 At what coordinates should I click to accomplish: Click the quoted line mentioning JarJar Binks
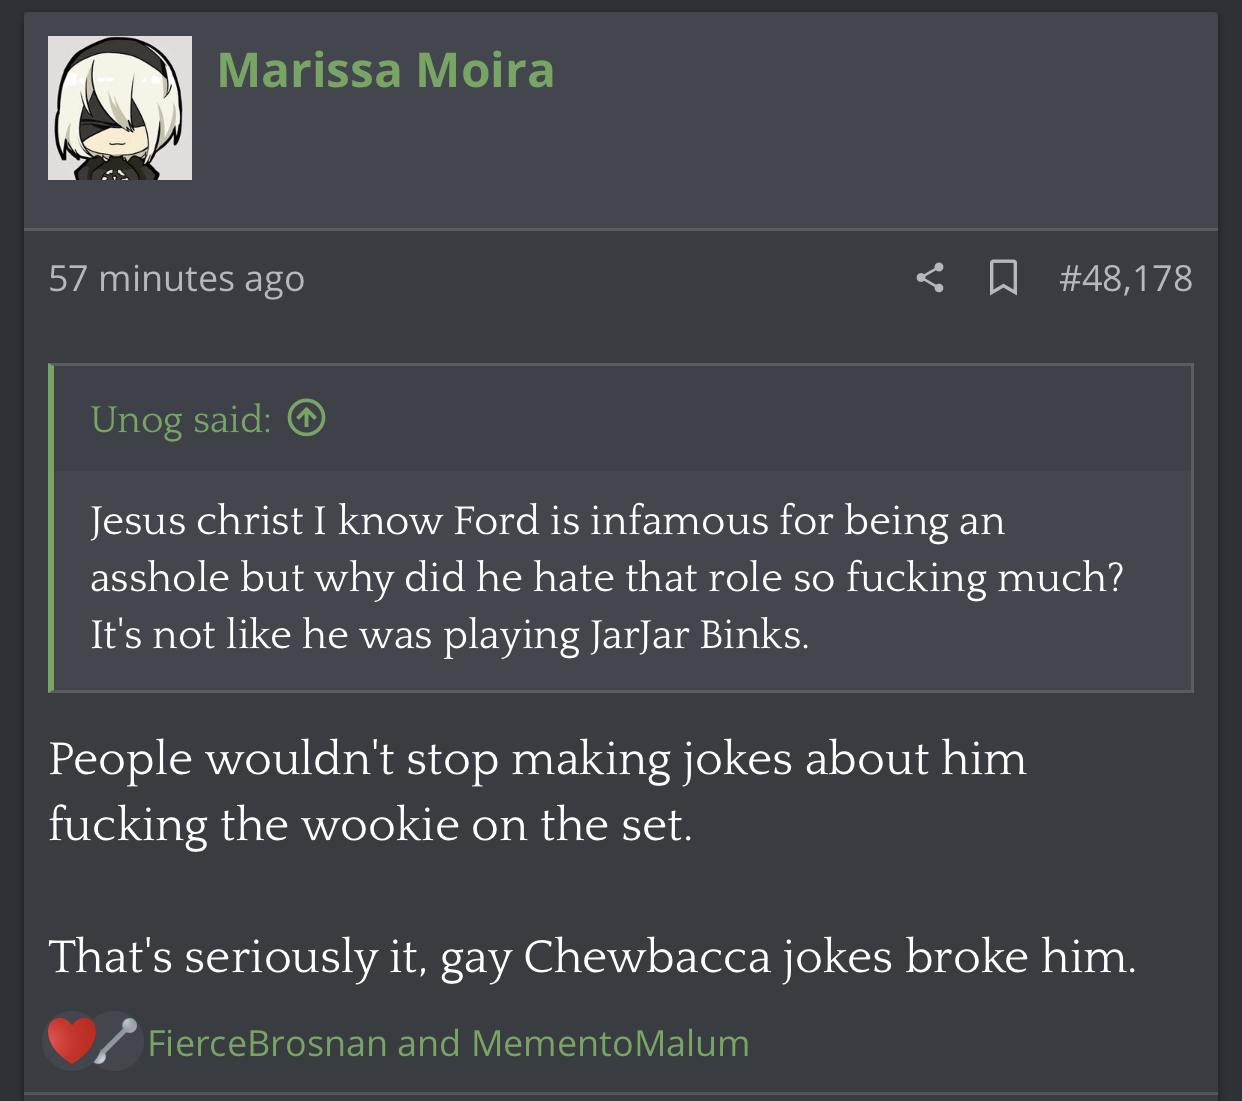click(450, 635)
